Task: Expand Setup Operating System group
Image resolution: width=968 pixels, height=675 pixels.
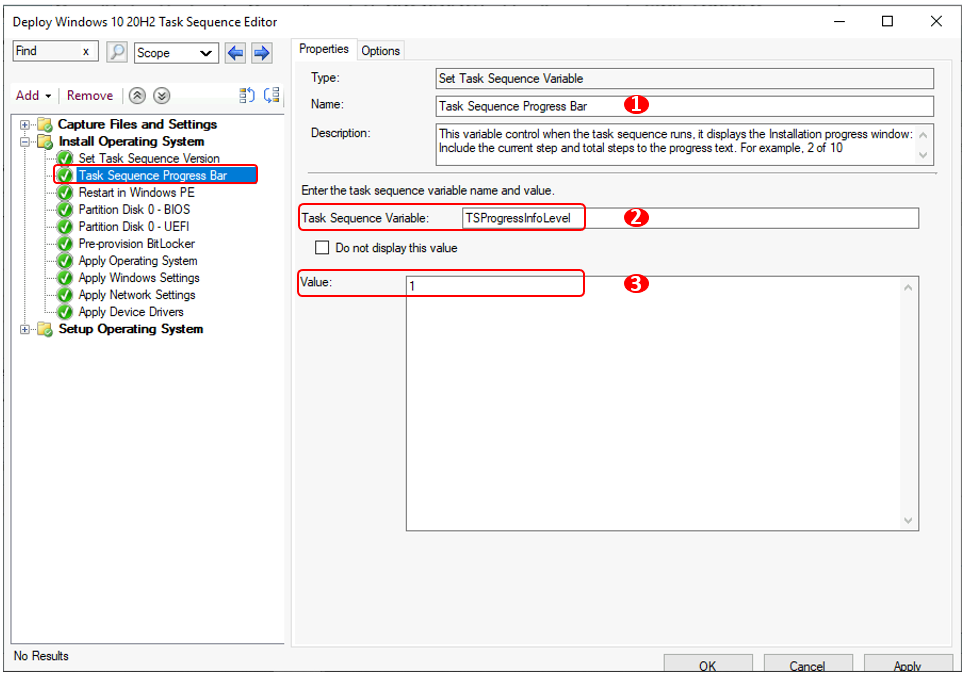Action: [25, 329]
